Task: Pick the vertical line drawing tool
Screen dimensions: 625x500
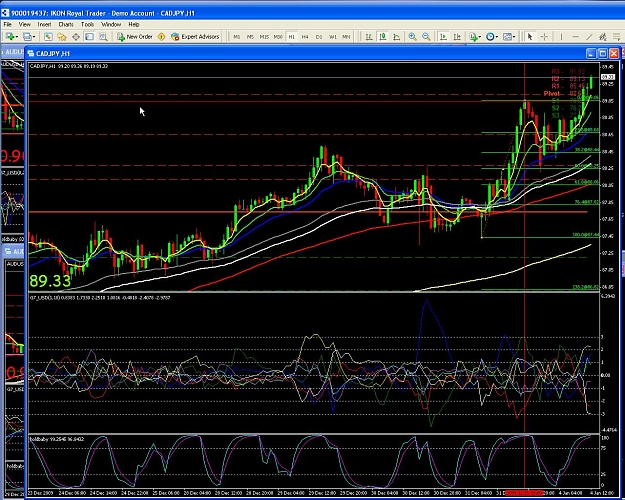Action: (x=561, y=37)
